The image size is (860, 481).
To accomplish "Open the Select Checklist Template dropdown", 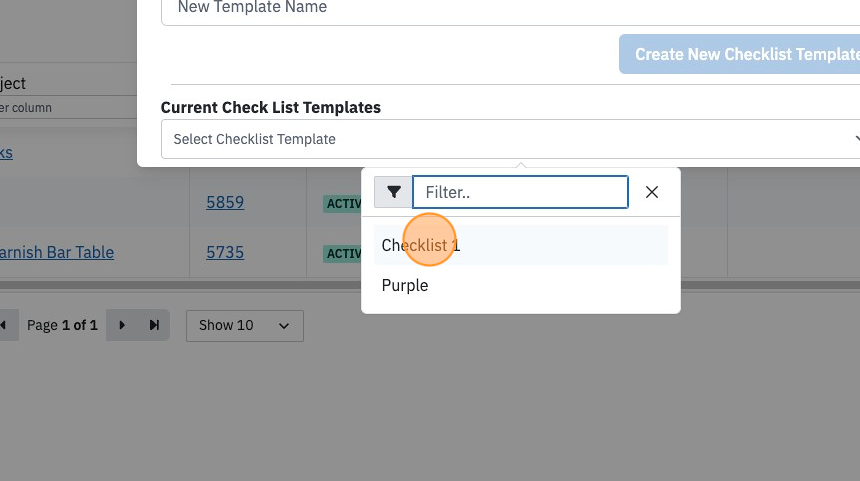I will click(510, 139).
